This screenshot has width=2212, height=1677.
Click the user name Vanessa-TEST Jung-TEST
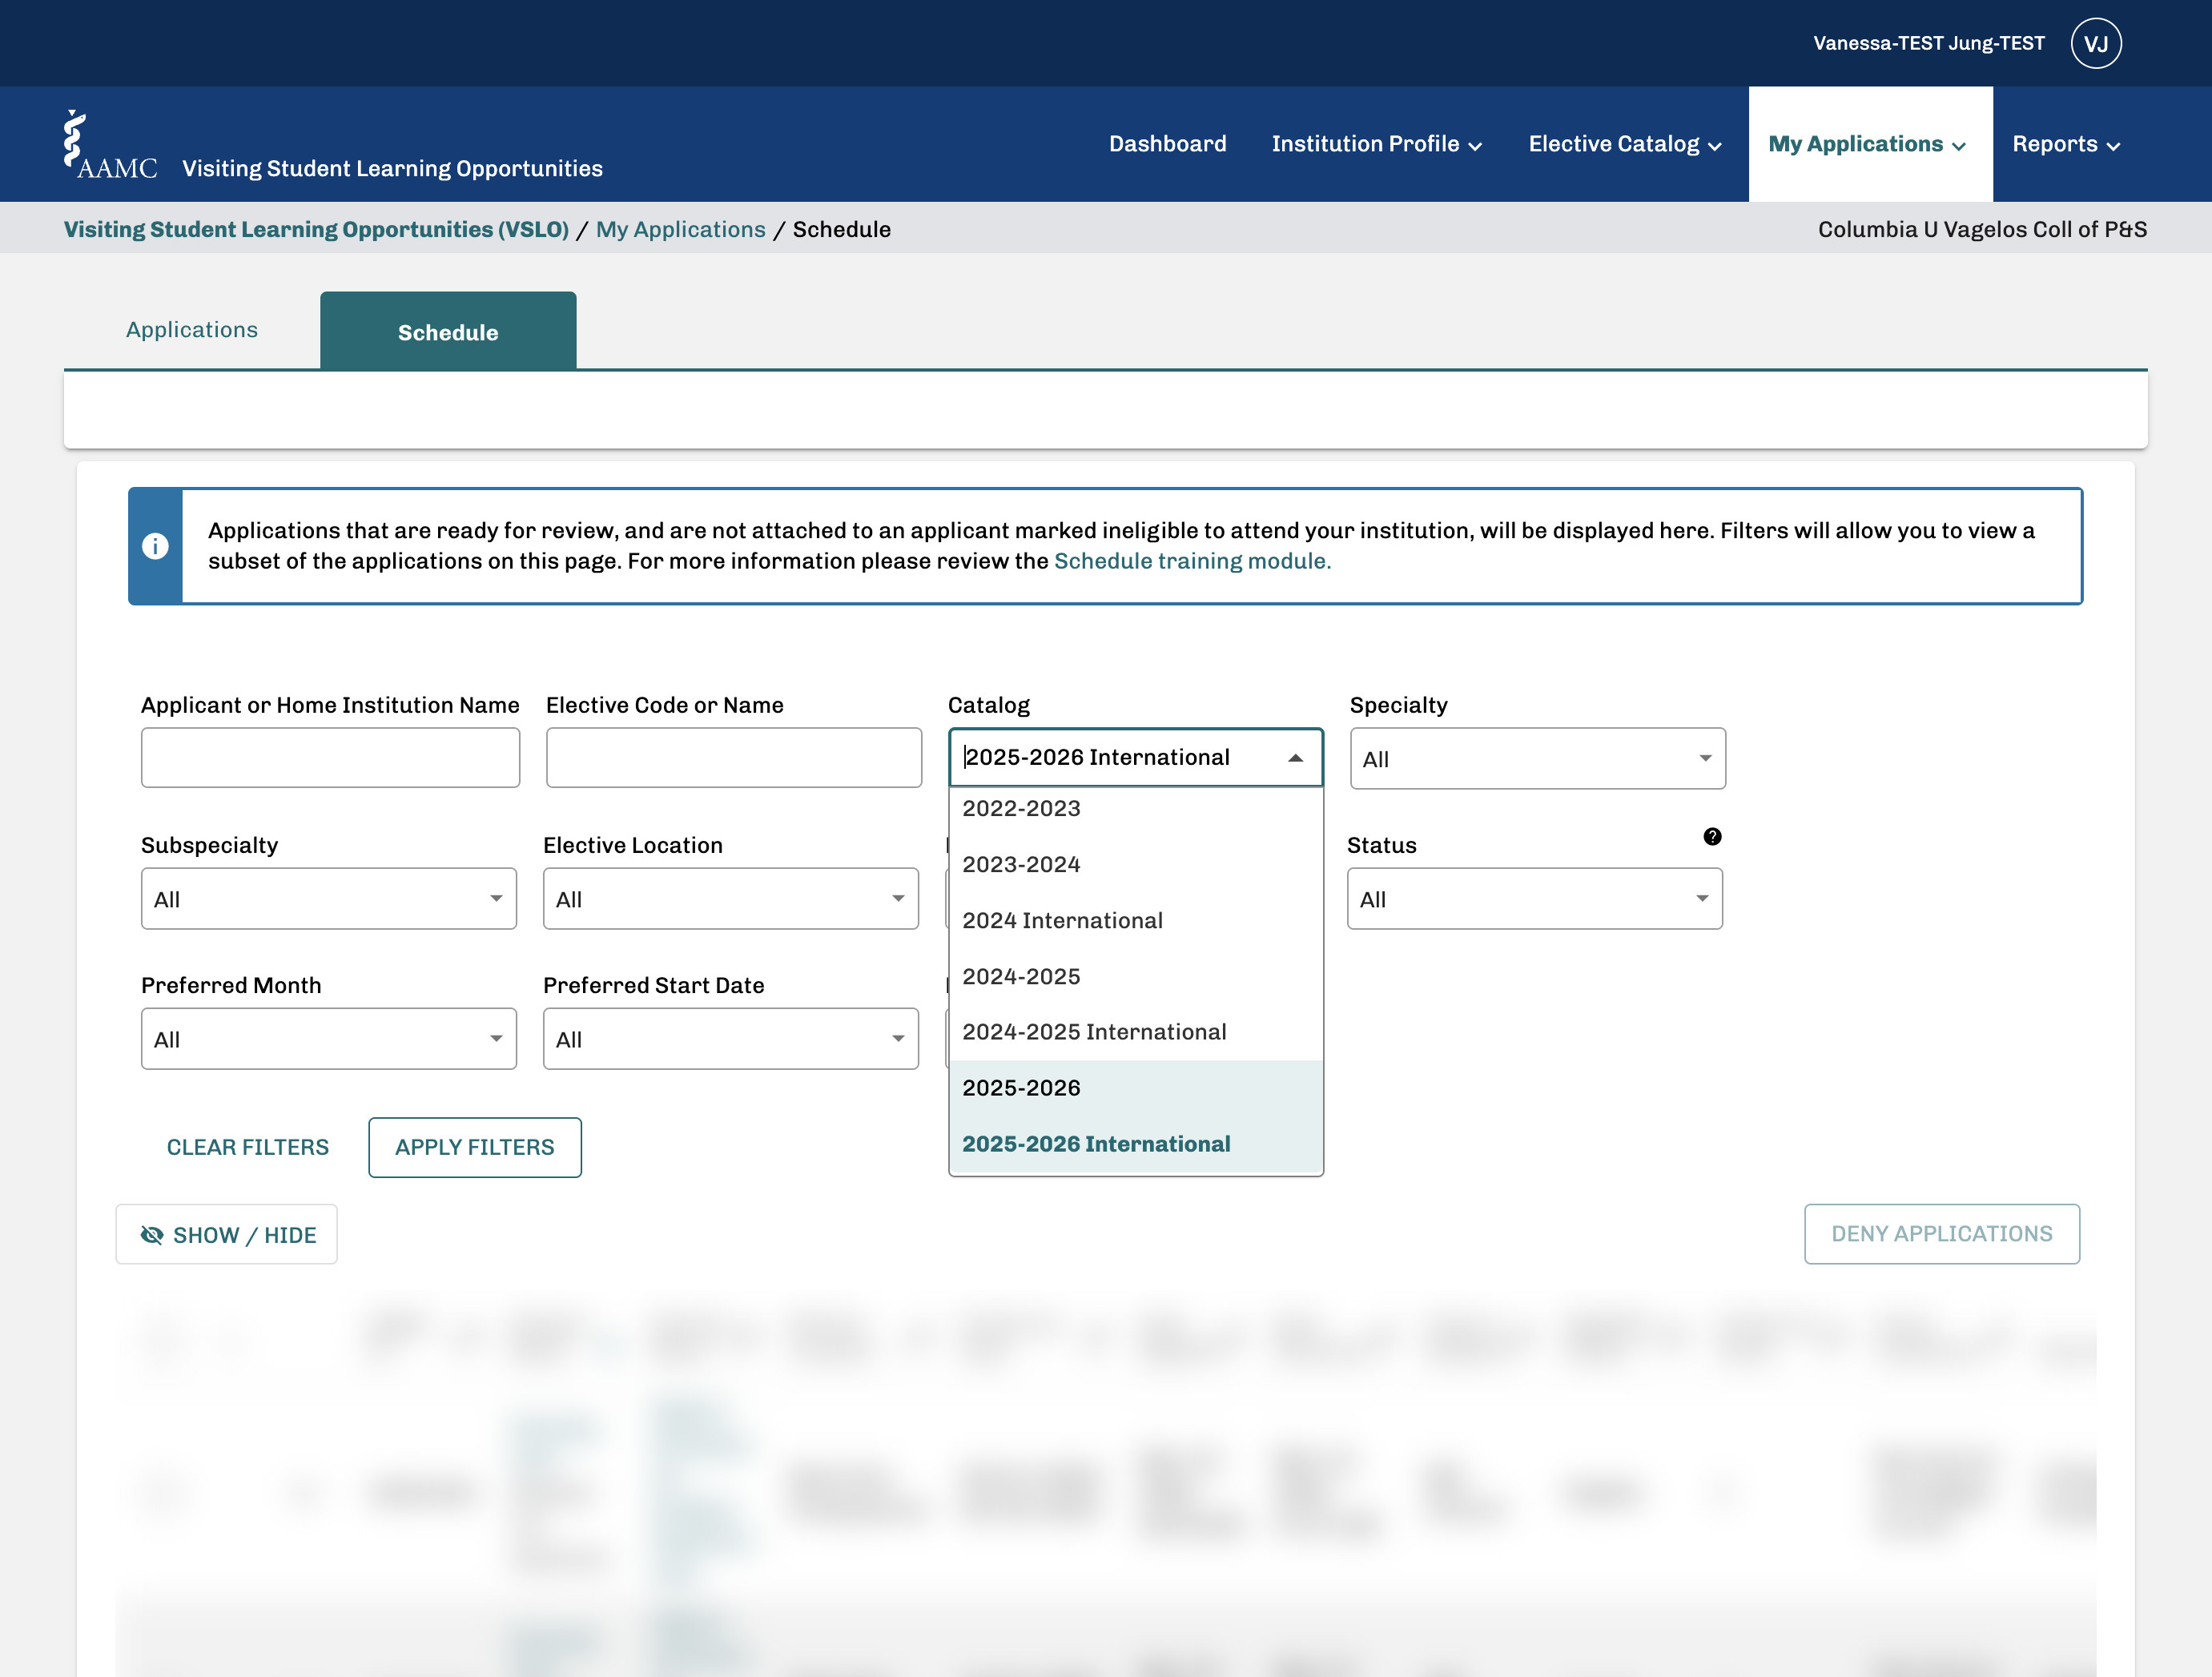pyautogui.click(x=1928, y=43)
